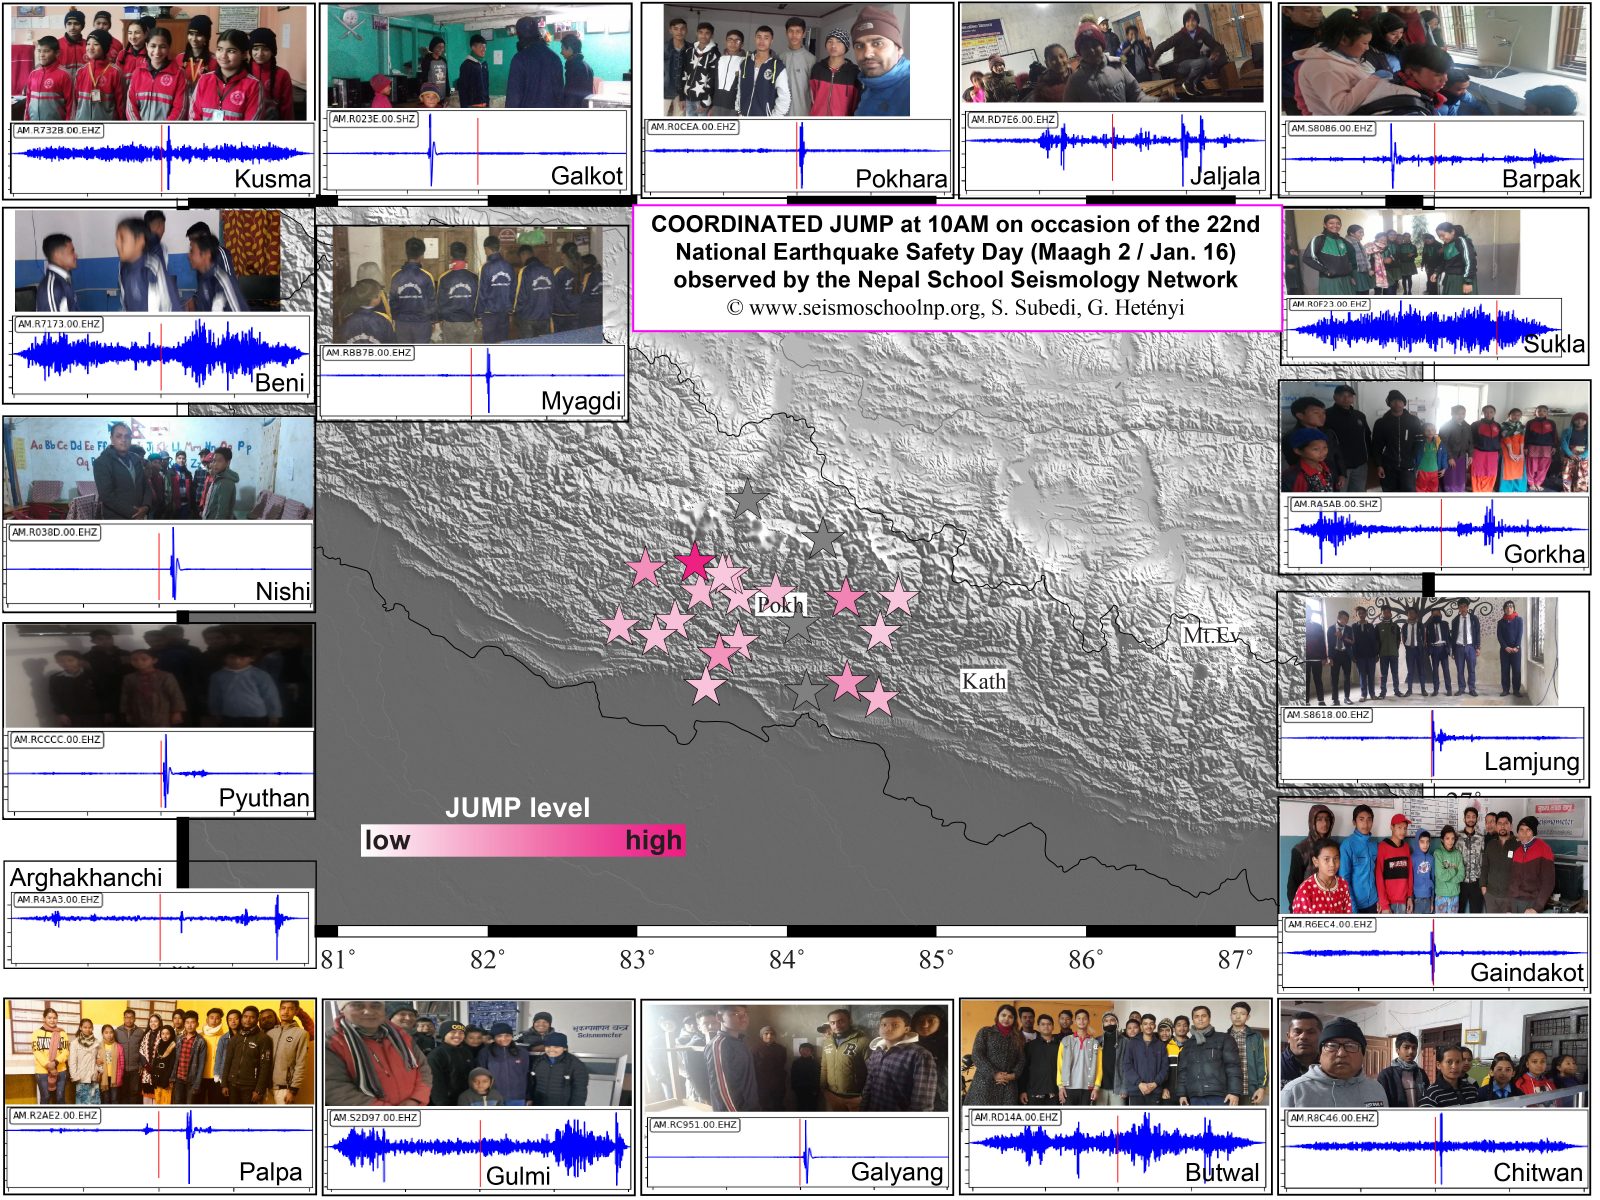This screenshot has width=1600, height=1200.
Task: Click the darkest pink star on the map
Action: [x=694, y=562]
